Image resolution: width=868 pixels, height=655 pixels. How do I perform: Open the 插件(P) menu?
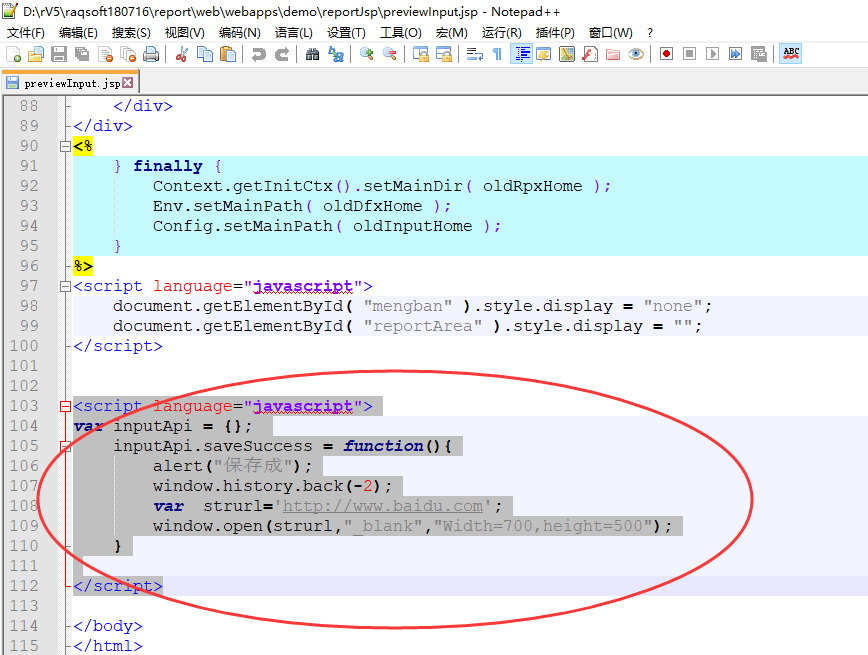click(x=555, y=33)
